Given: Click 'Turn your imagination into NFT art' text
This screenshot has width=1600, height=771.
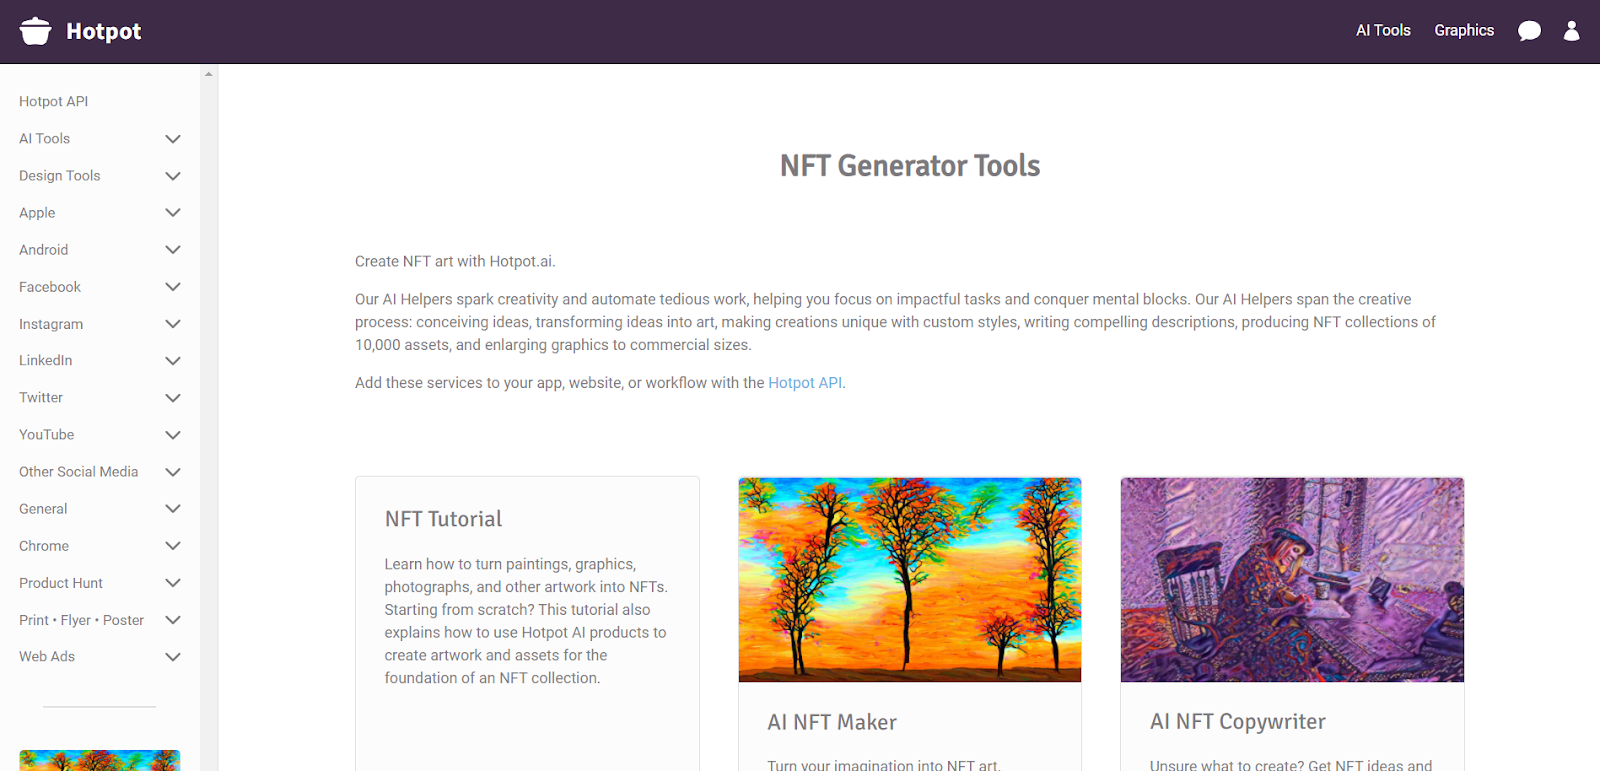Looking at the screenshot, I should [x=884, y=765].
